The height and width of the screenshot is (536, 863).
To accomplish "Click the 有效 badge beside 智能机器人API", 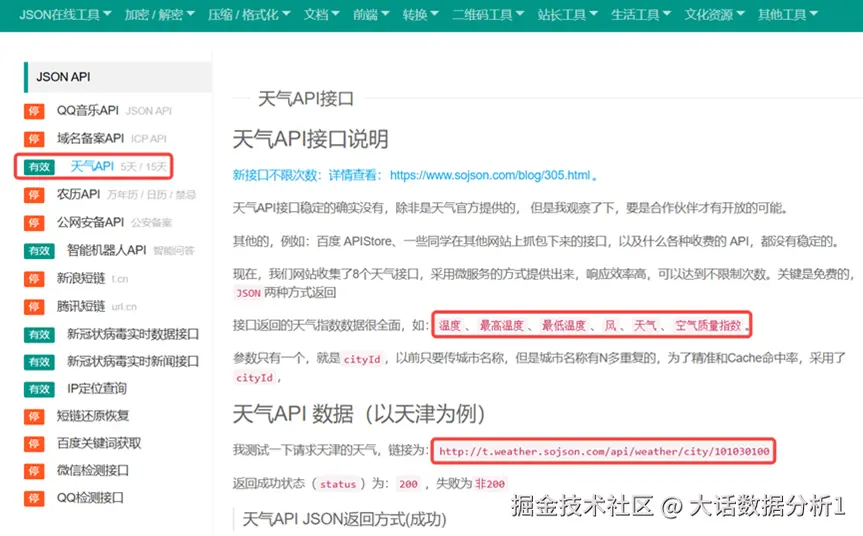I will pyautogui.click(x=39, y=251).
